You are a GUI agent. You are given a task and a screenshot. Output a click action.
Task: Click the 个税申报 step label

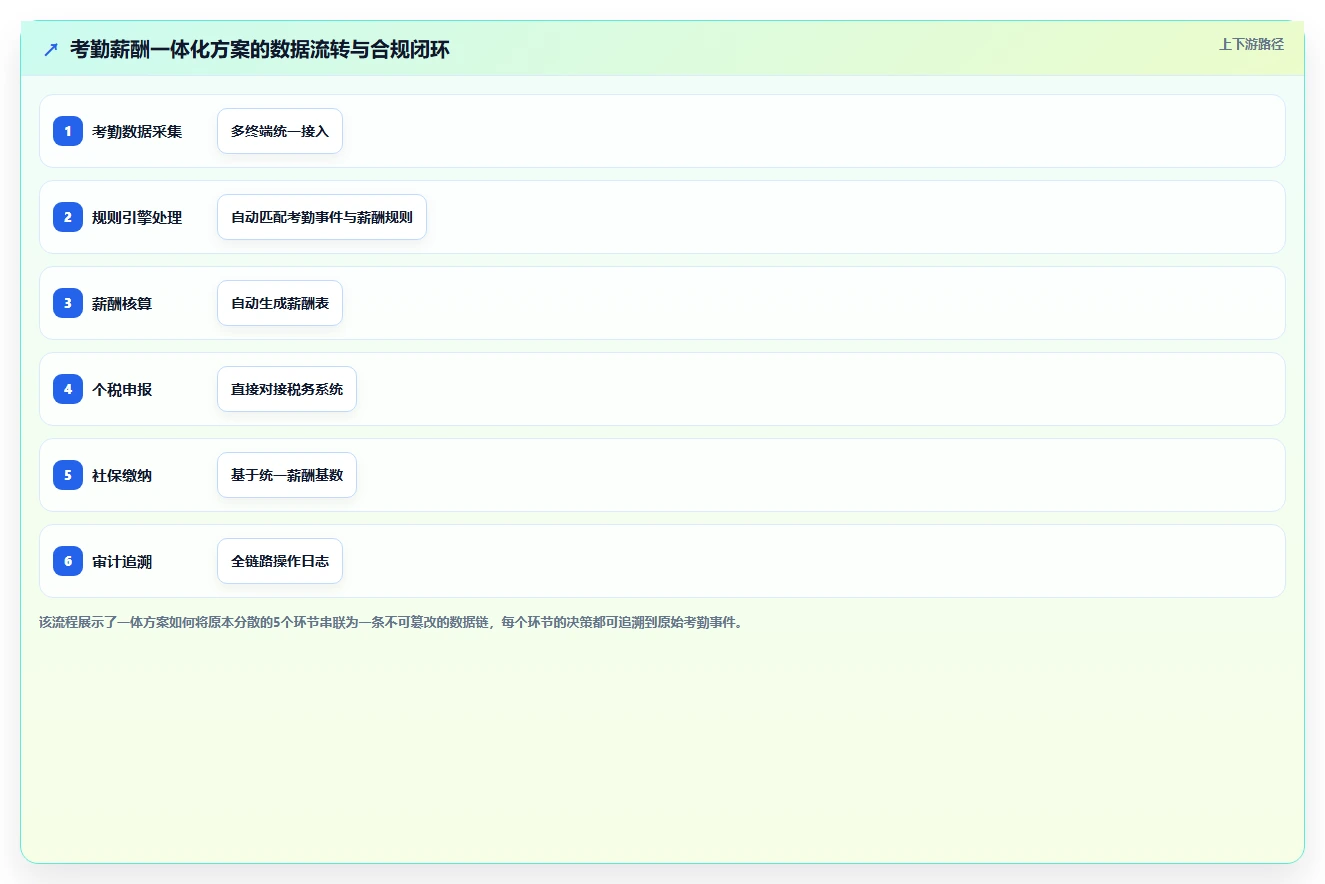122,389
